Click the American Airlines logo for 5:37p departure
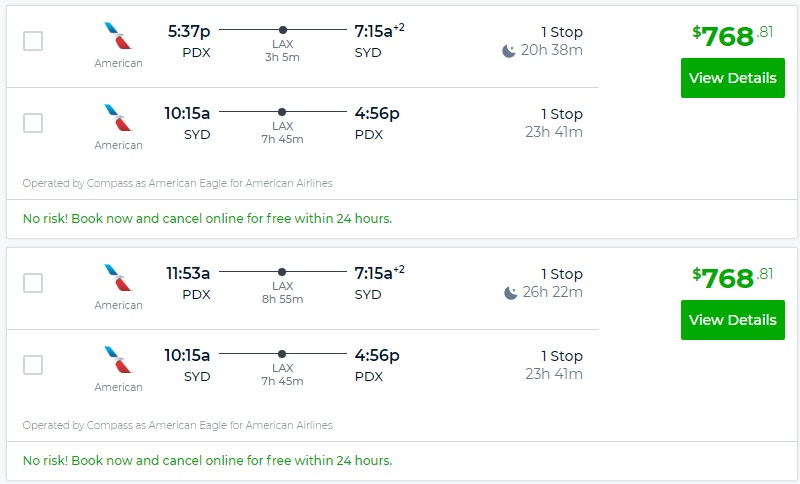 tap(118, 36)
